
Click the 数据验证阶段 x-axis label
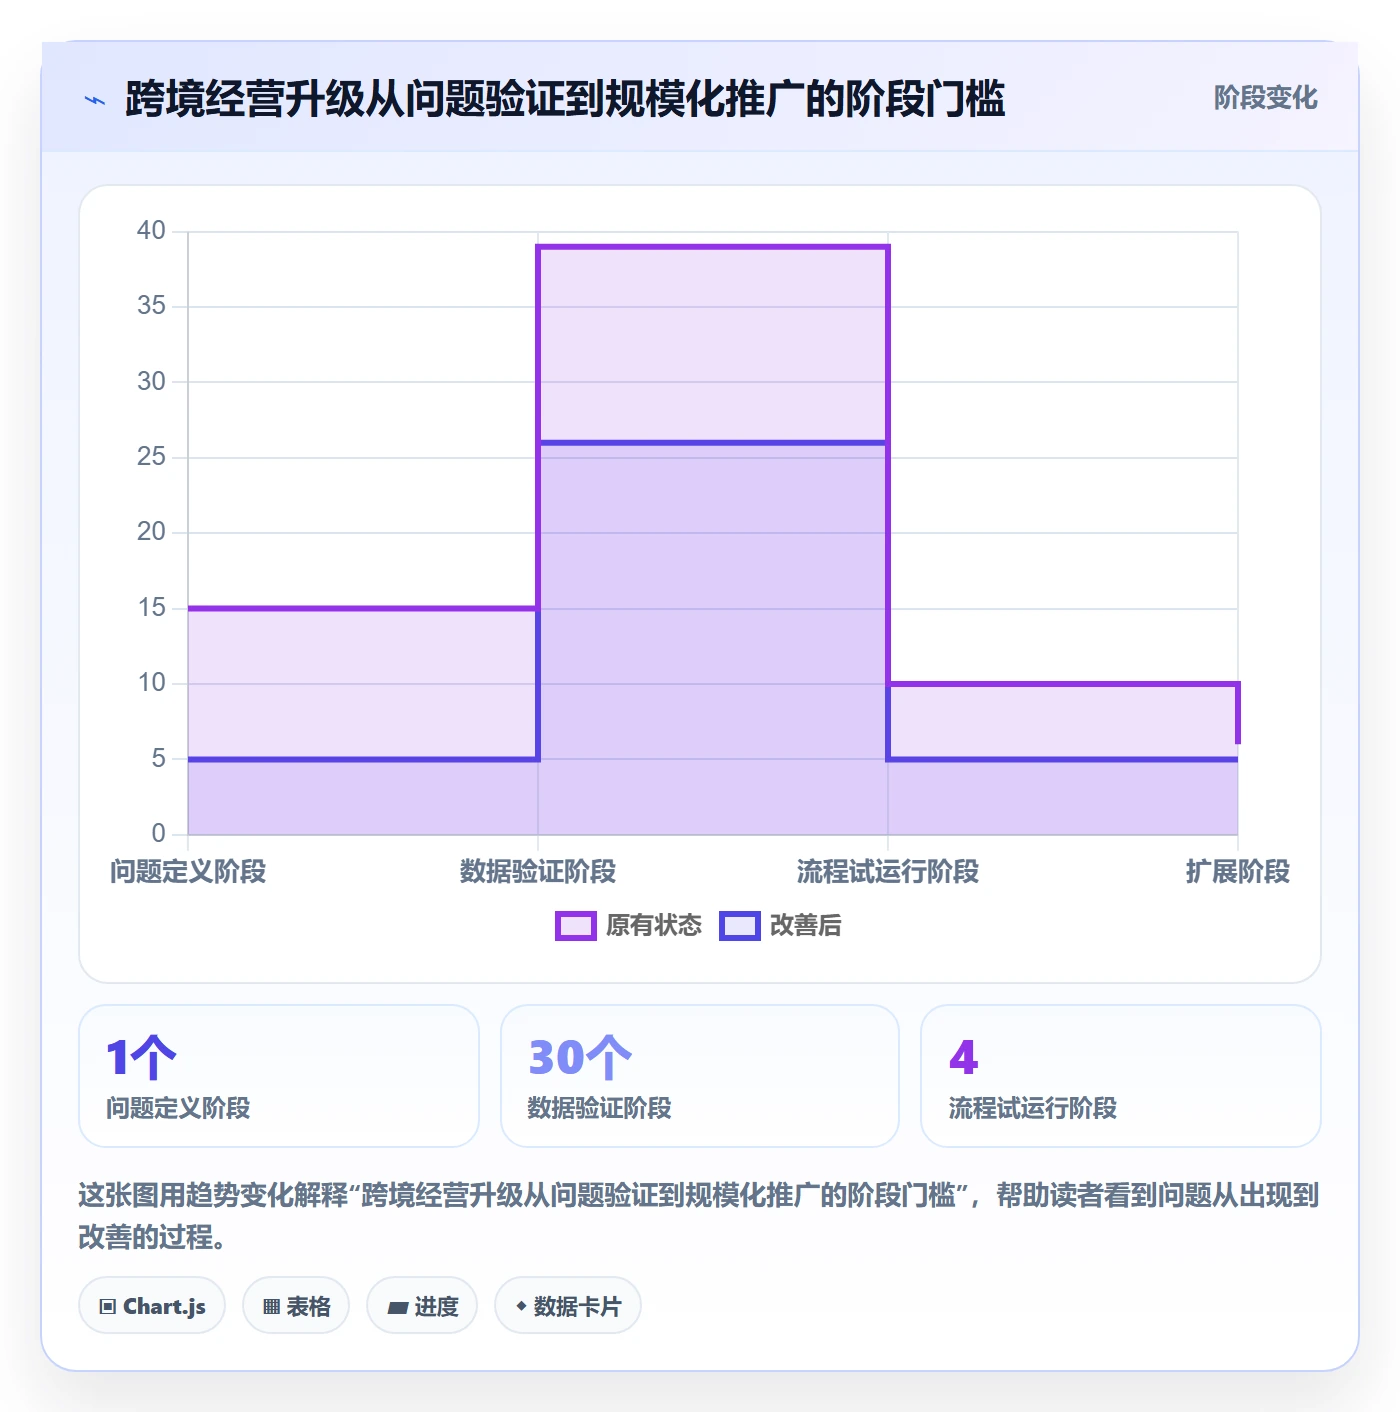coord(538,872)
